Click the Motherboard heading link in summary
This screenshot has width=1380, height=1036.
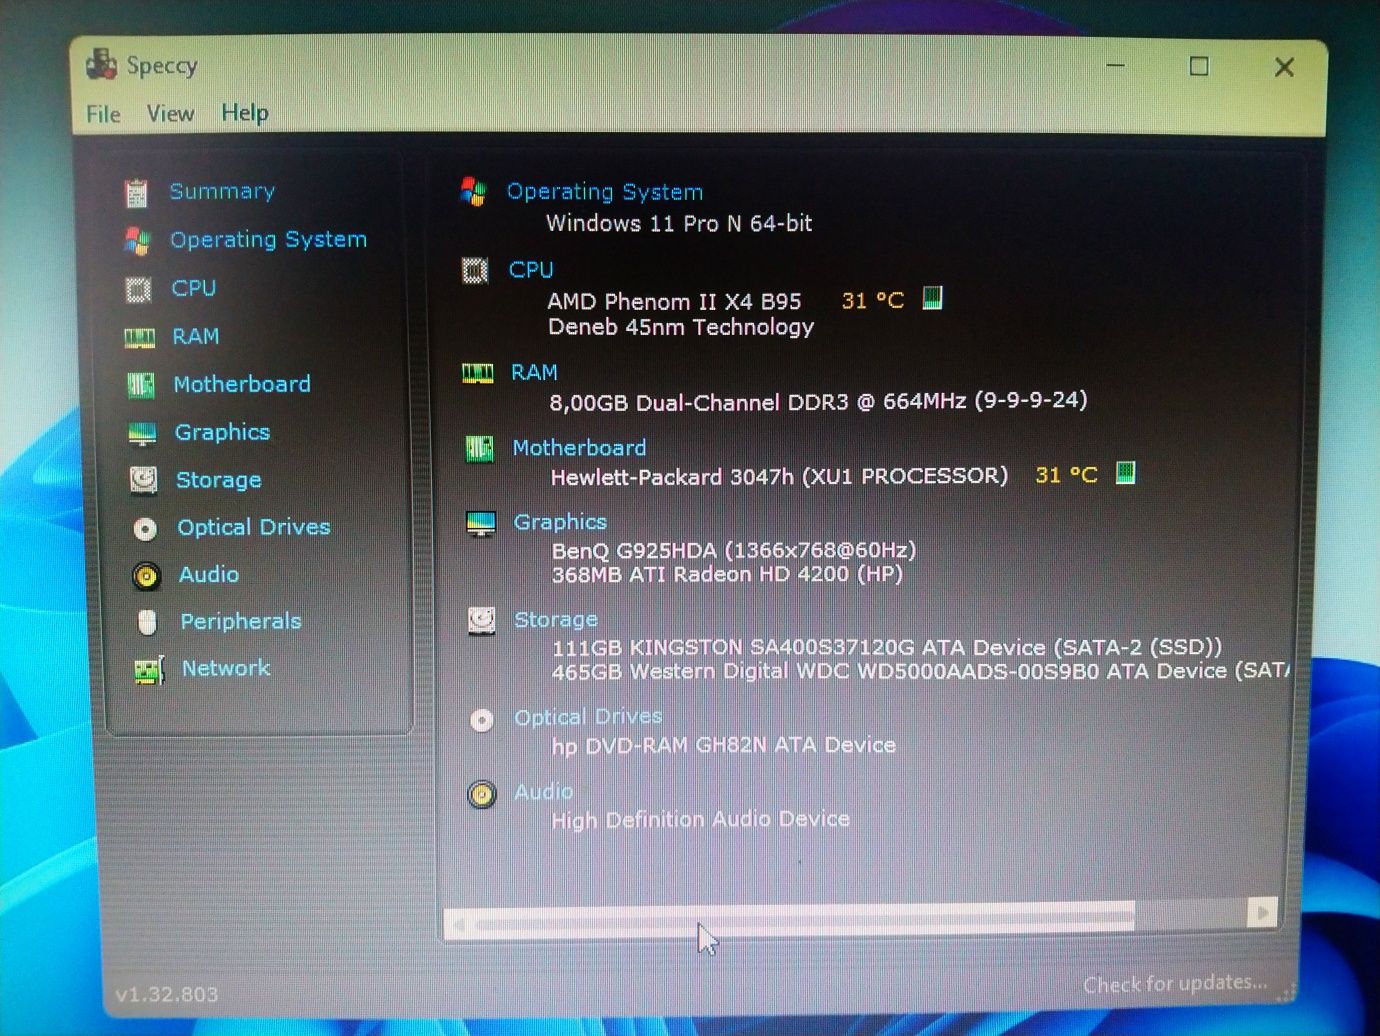tap(579, 448)
